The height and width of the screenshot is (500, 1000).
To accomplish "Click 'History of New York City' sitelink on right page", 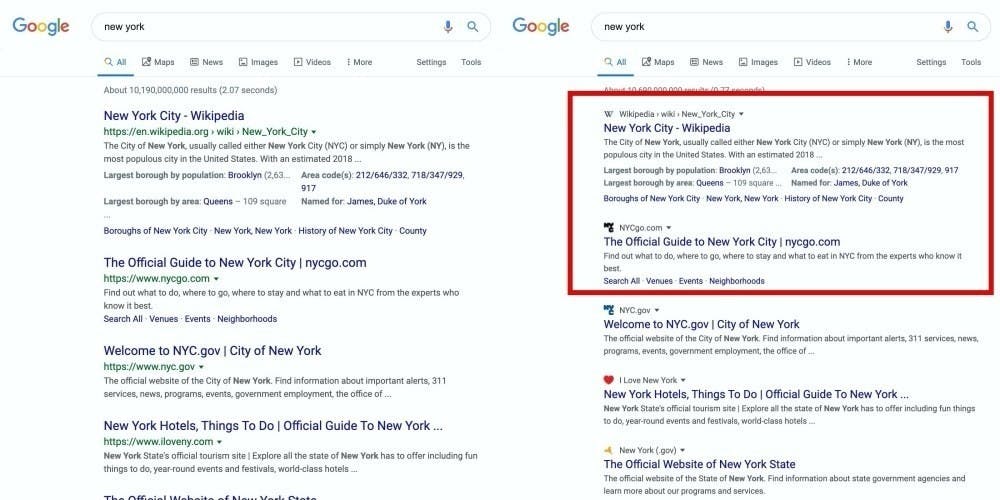I will 828,198.
